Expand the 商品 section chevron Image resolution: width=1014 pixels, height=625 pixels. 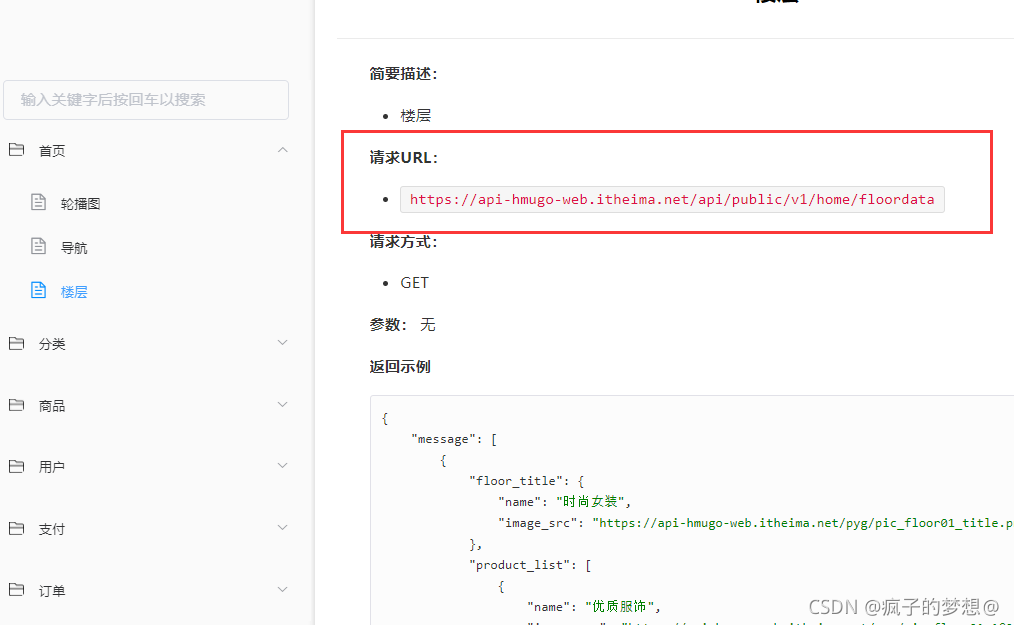click(x=283, y=405)
